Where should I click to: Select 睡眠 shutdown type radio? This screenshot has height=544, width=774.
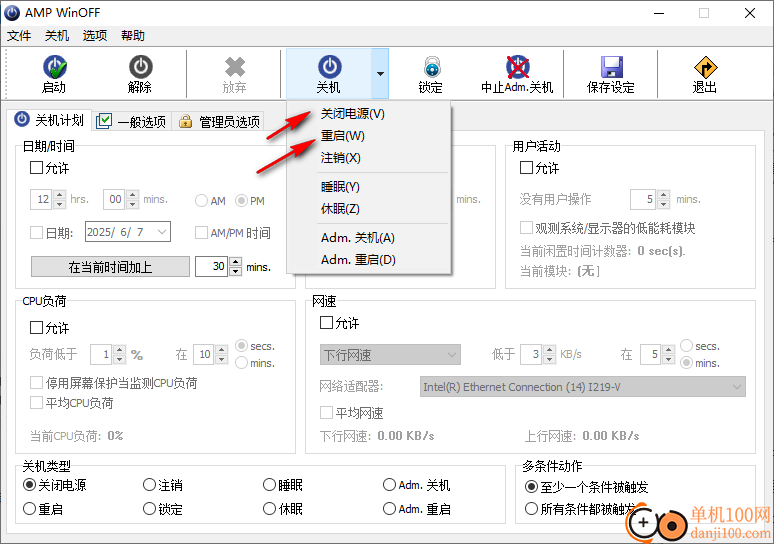click(269, 485)
